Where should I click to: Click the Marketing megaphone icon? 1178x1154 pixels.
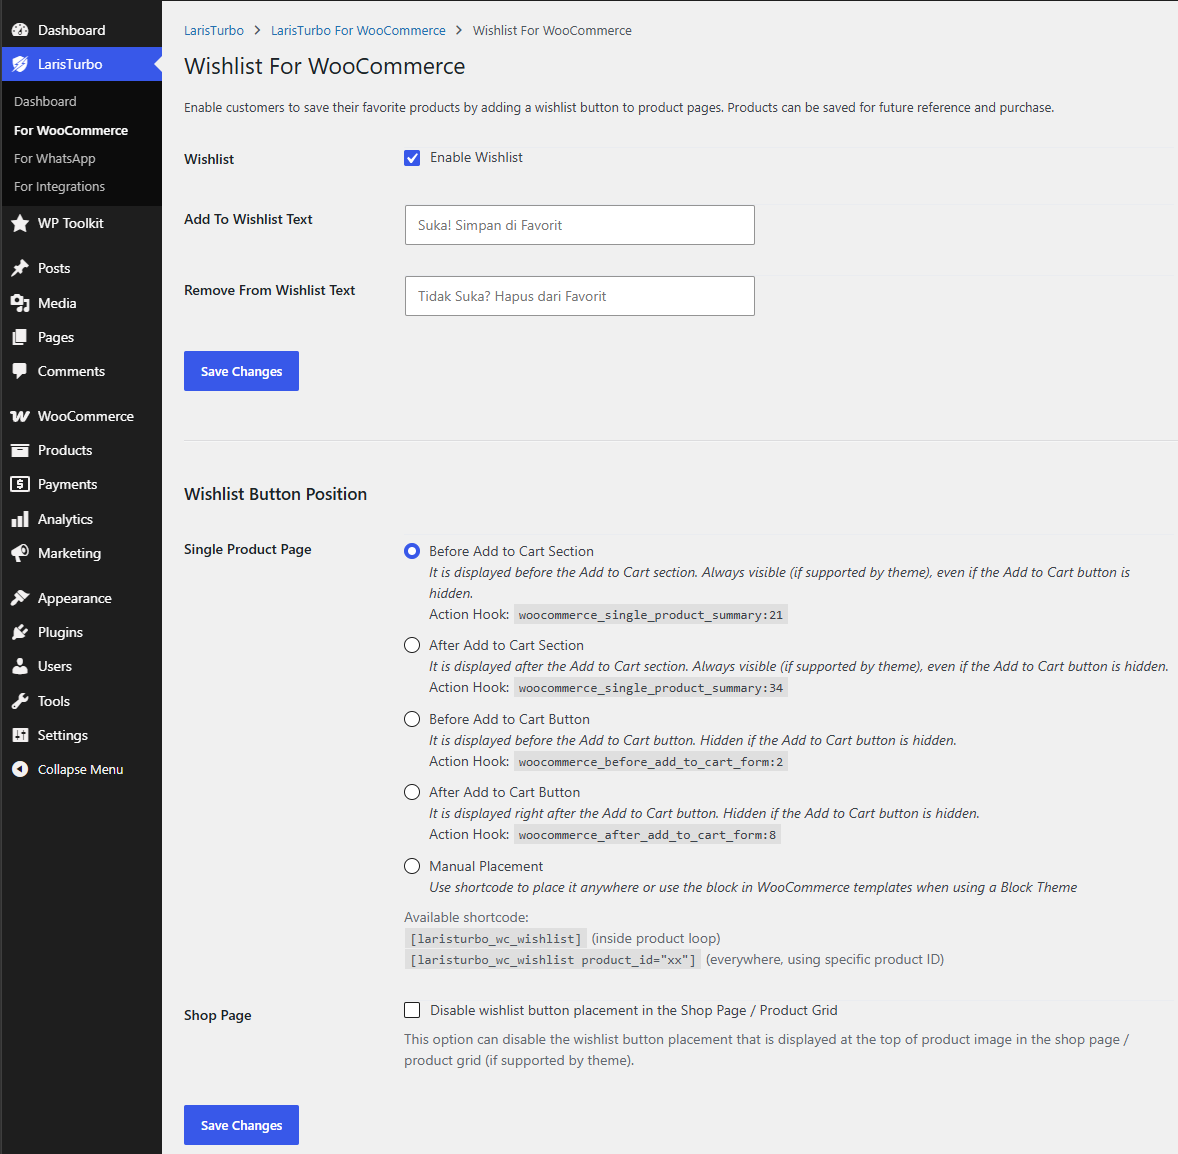20,554
